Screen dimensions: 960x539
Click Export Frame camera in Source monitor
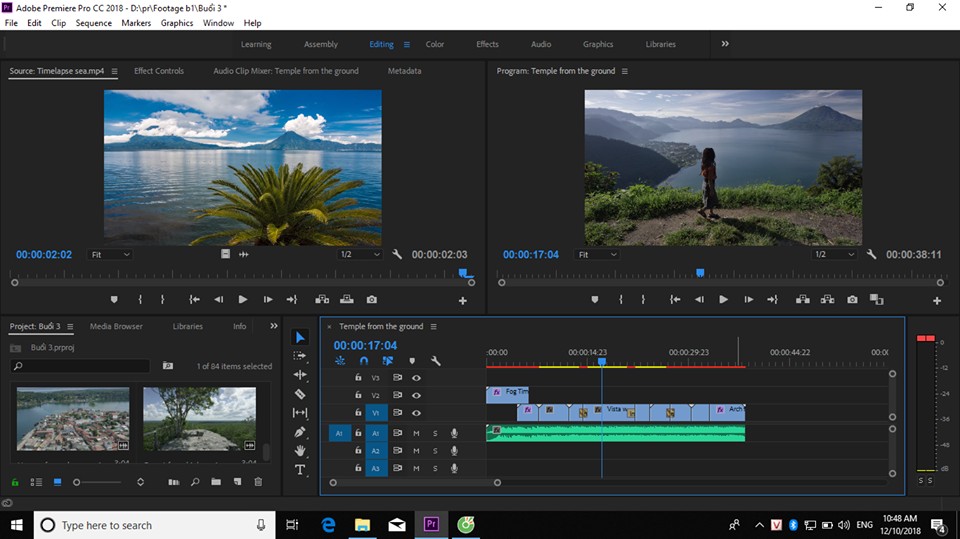coord(372,300)
